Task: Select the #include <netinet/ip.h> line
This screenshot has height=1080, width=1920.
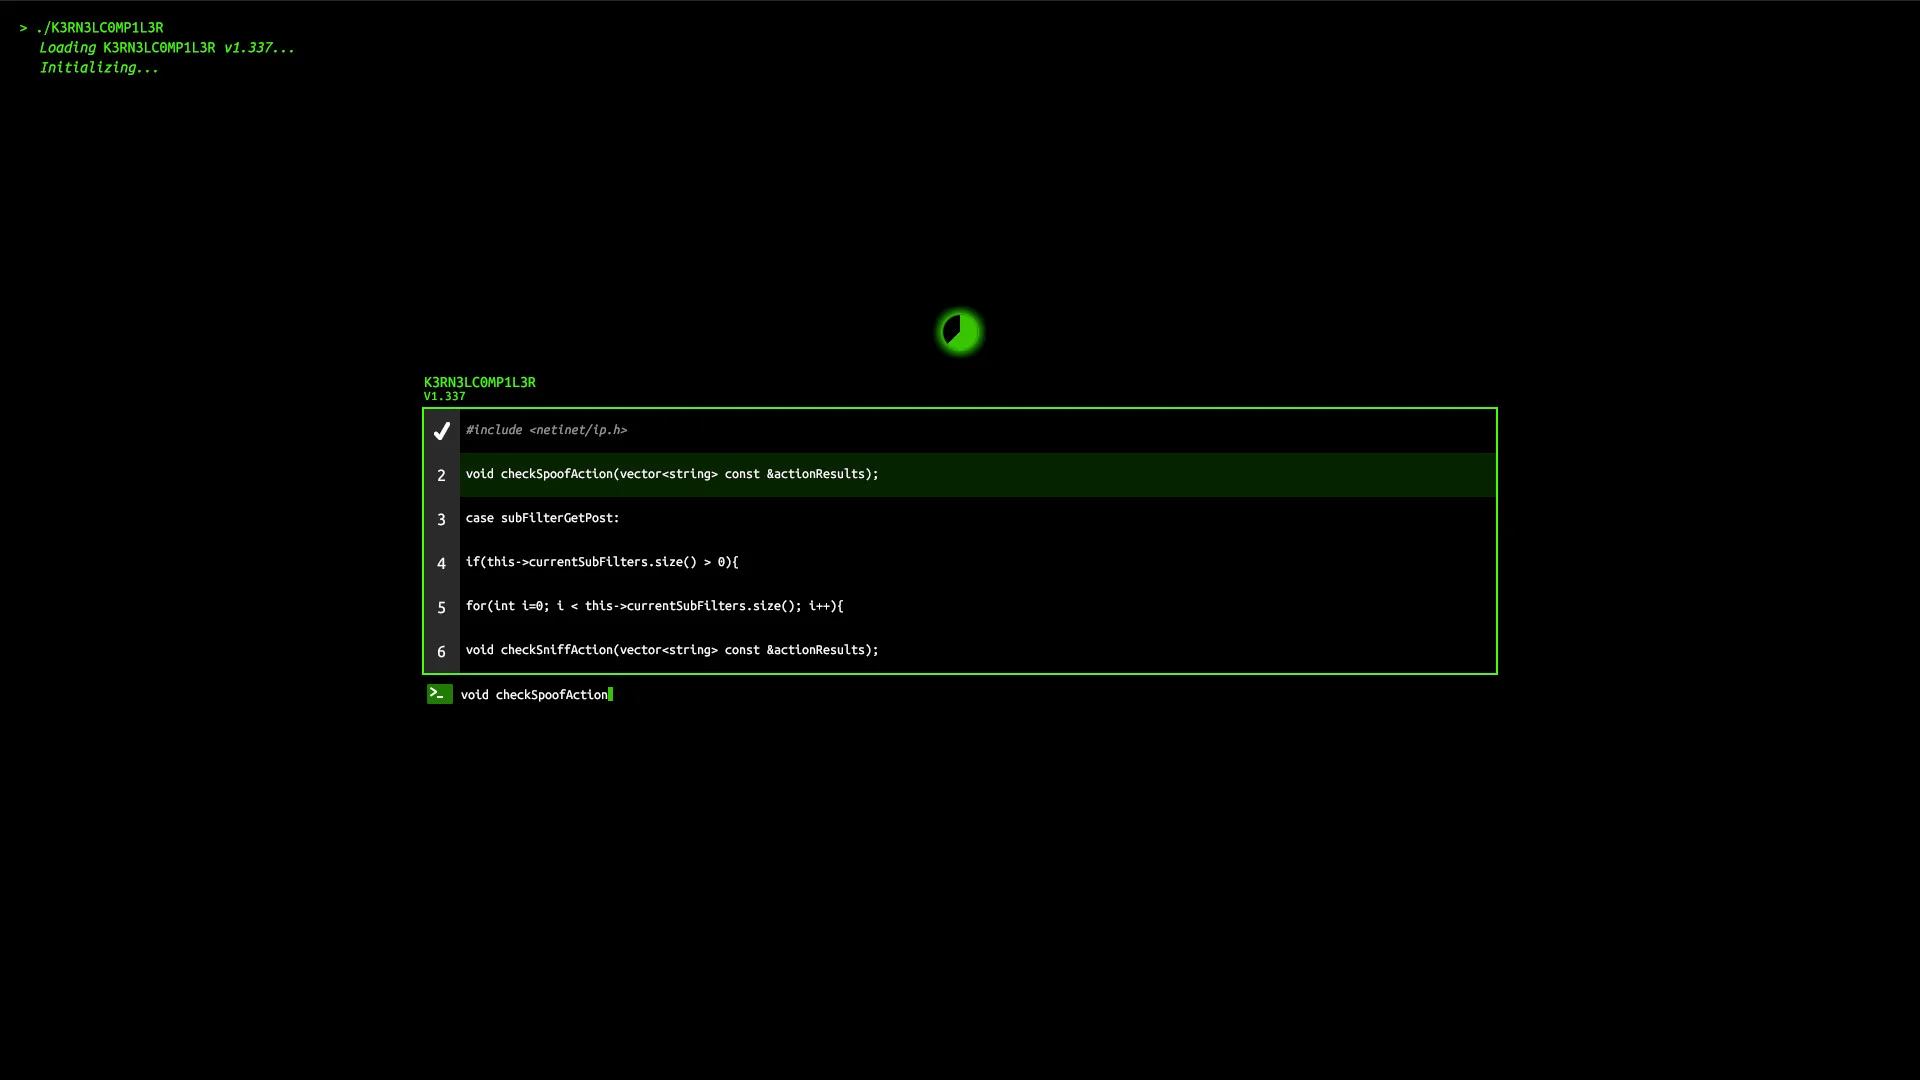Action: point(546,429)
